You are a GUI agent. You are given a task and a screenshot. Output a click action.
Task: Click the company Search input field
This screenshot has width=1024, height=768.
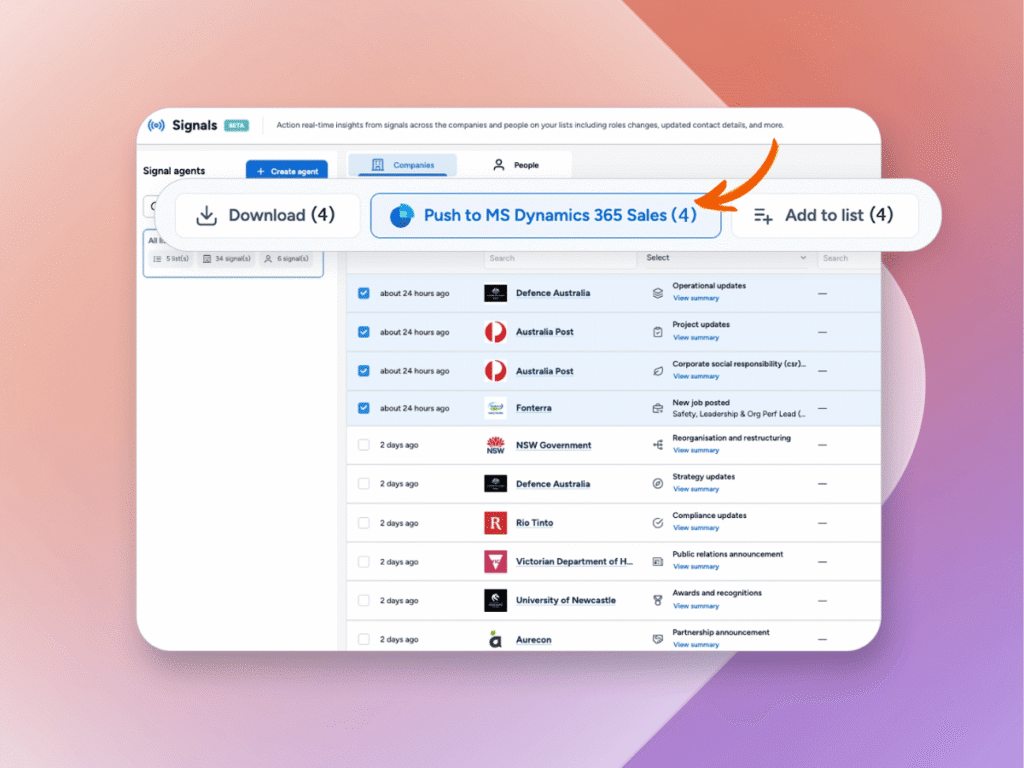coord(560,258)
